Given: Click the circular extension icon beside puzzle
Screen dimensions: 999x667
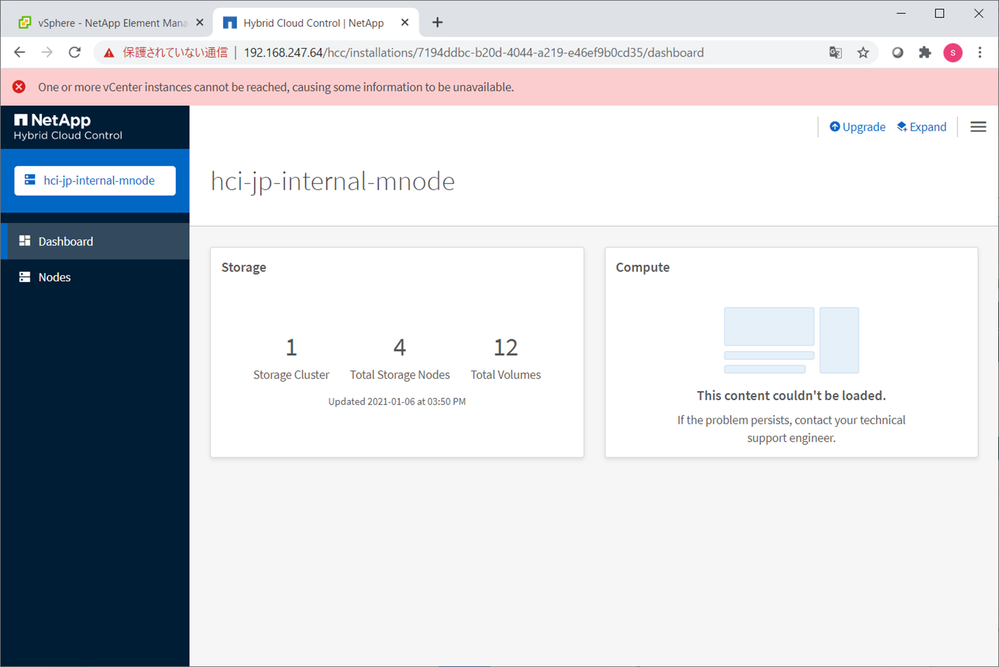Looking at the screenshot, I should pos(897,53).
